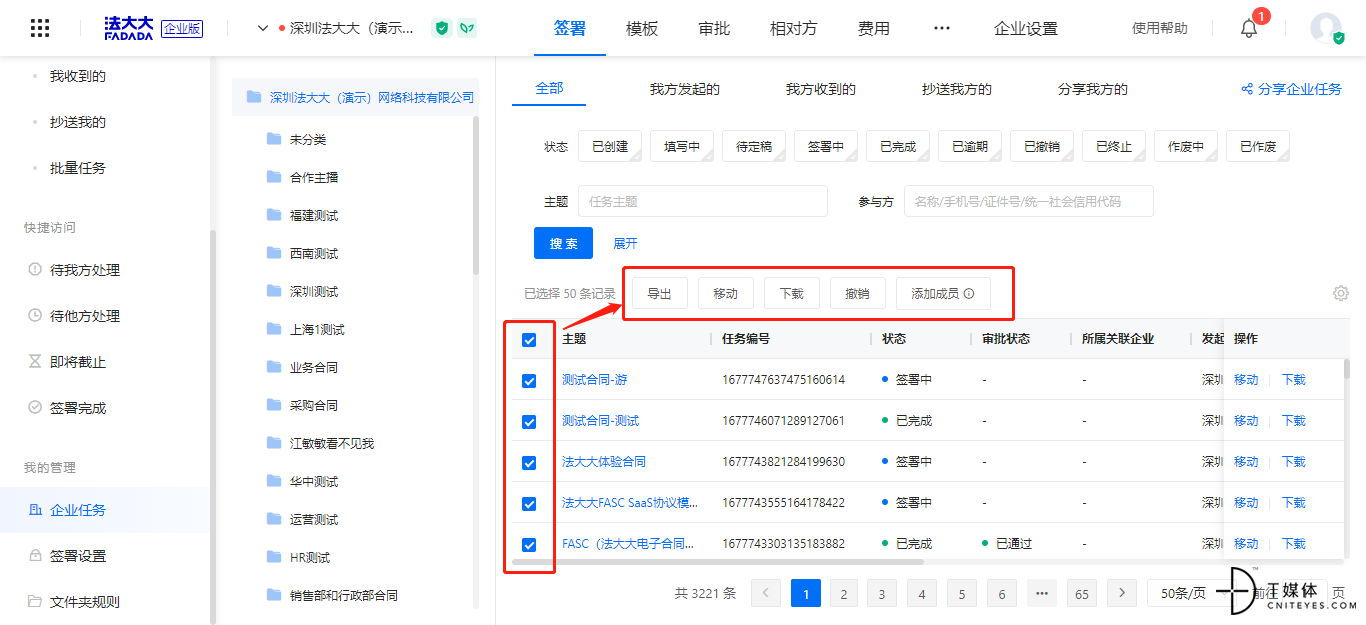This screenshot has height=625, width=1366.
Task: Click the table horizontal scrollbar
Action: tap(717, 562)
